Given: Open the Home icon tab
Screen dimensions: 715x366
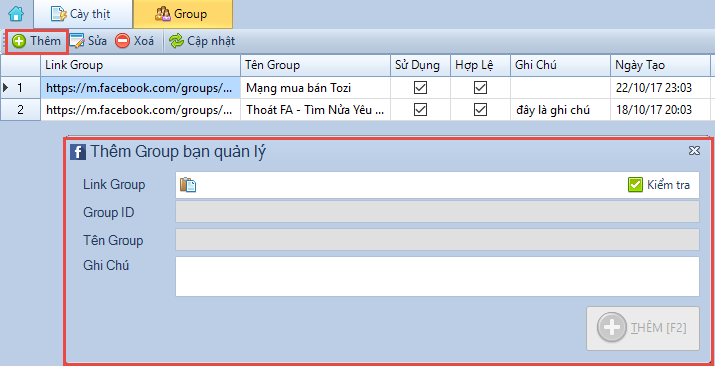Looking at the screenshot, I should coord(16,14).
